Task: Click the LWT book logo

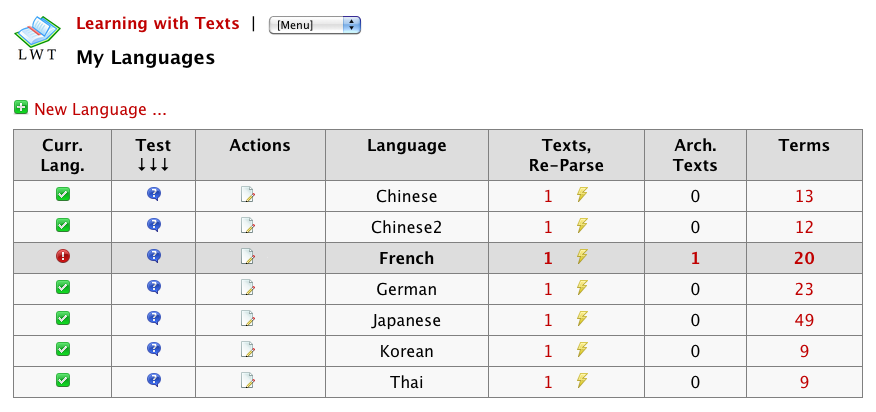Action: [x=37, y=38]
